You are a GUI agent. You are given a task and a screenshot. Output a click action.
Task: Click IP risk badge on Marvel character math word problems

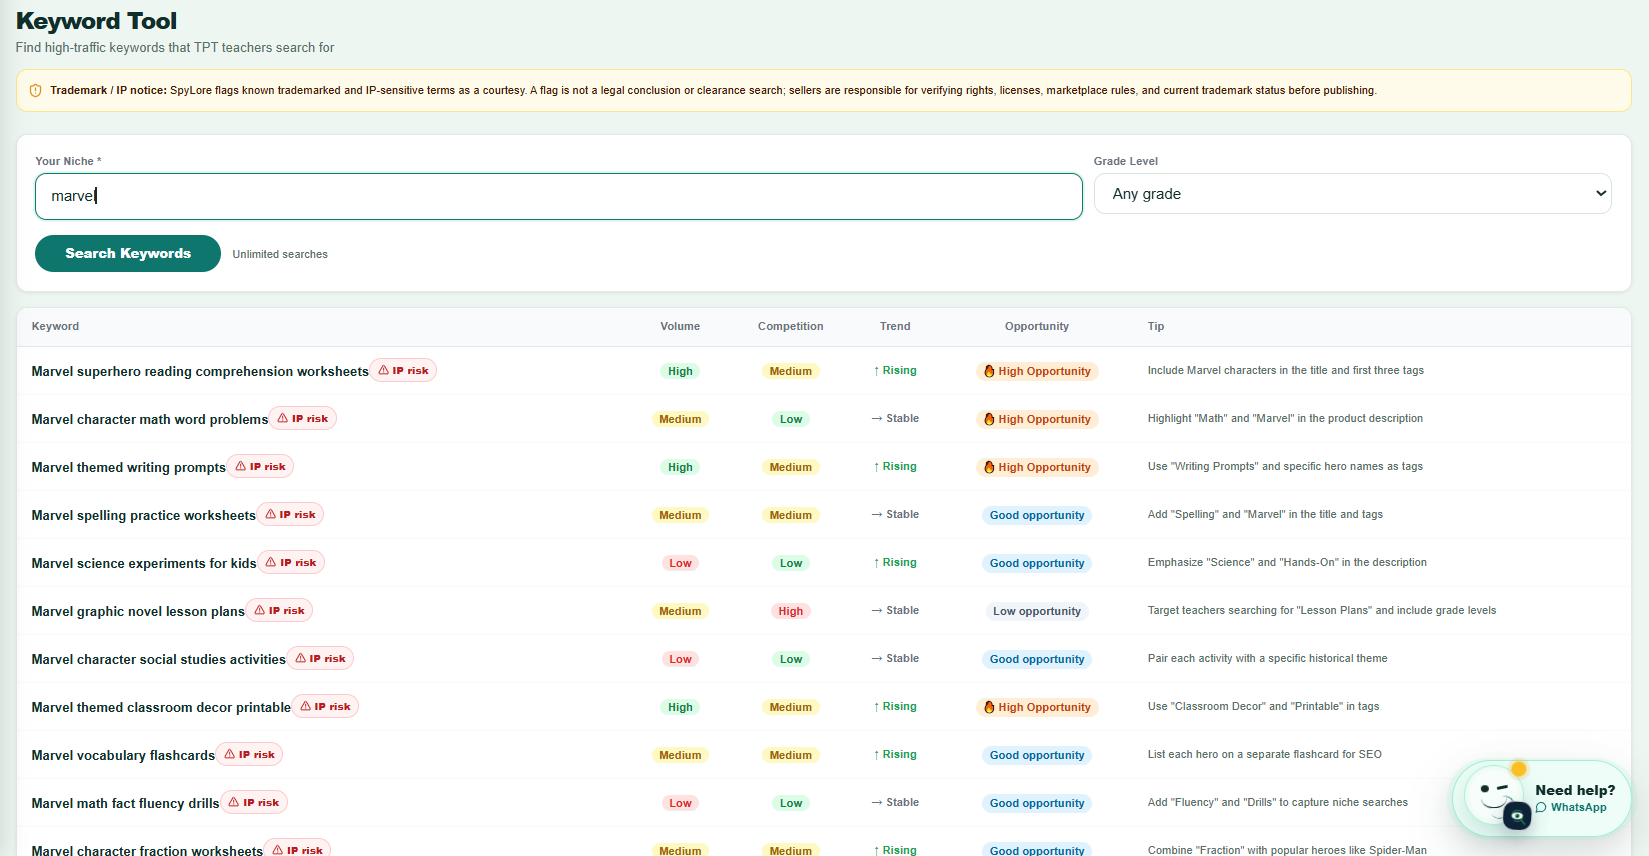click(303, 419)
